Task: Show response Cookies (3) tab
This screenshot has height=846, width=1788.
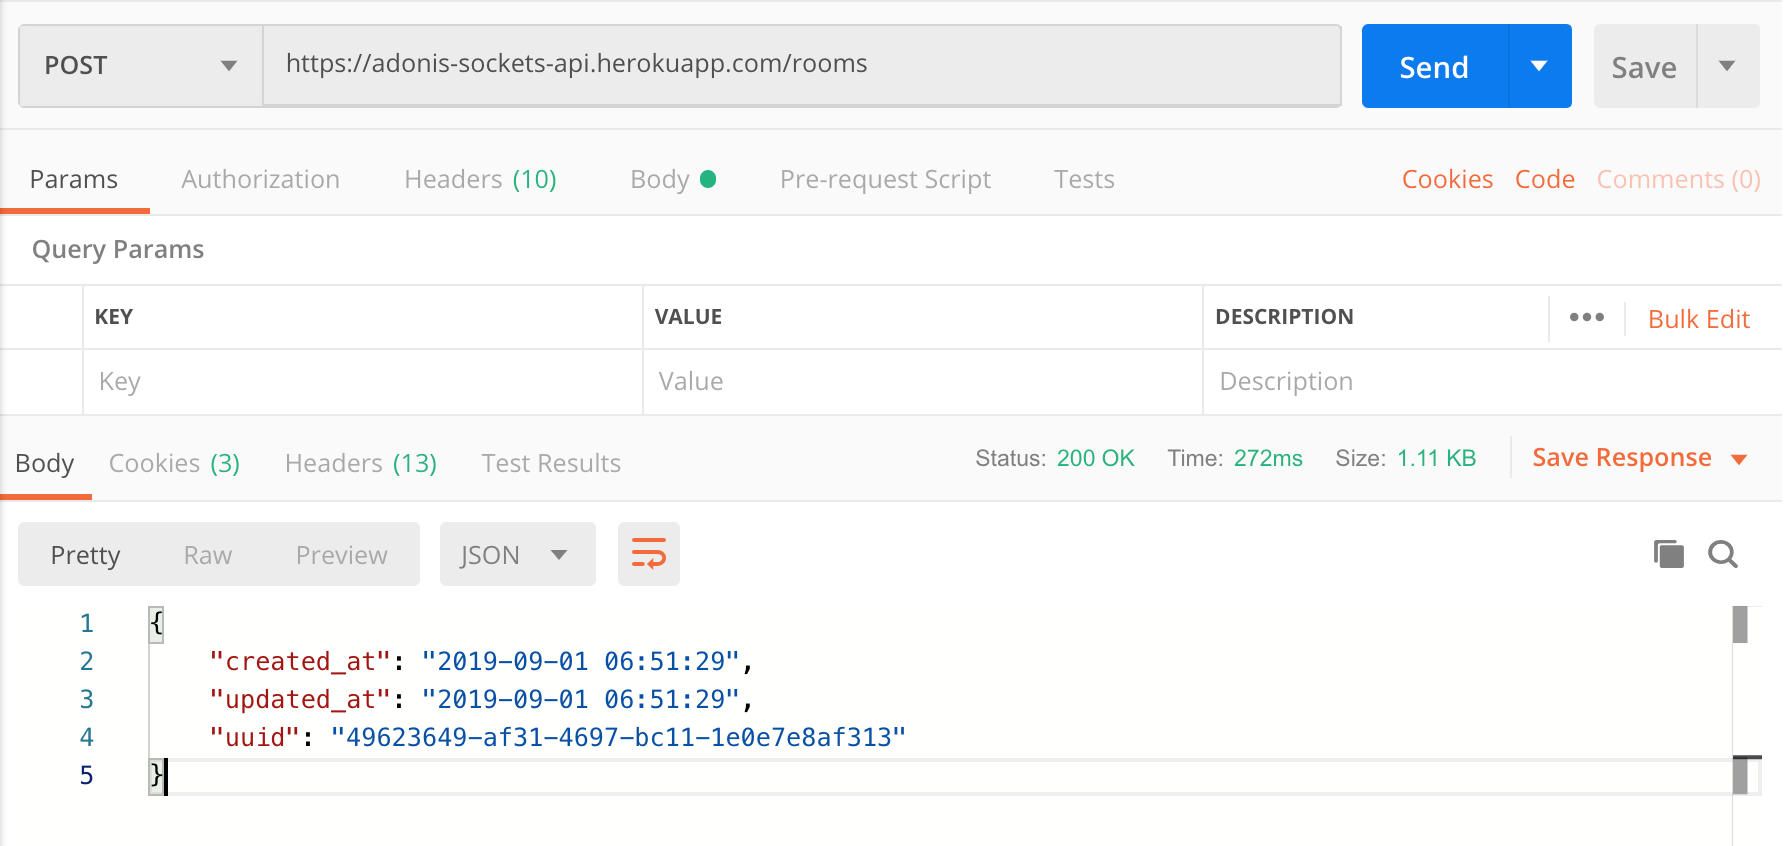Action: (174, 464)
